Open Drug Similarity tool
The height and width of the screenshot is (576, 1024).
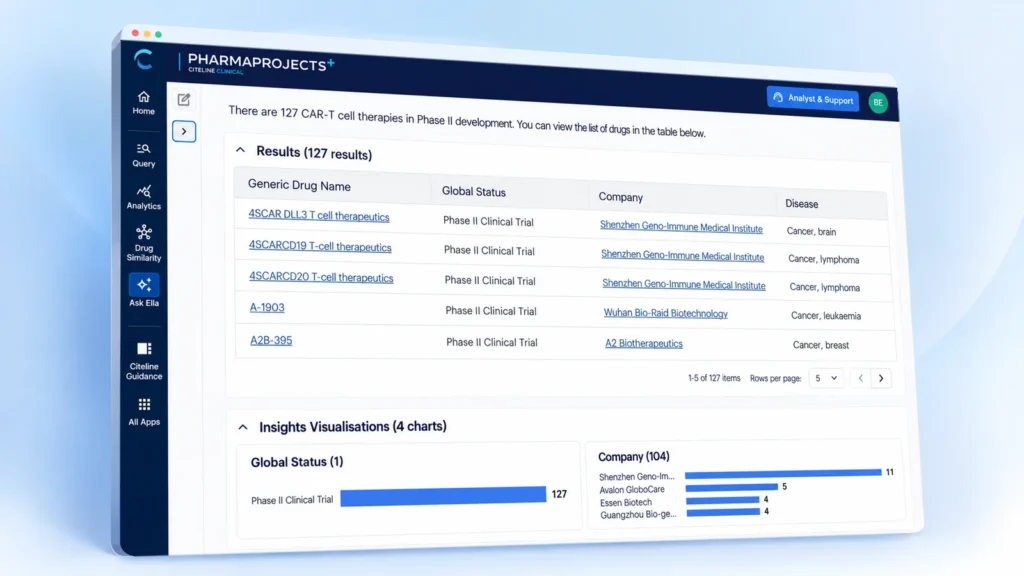(144, 244)
